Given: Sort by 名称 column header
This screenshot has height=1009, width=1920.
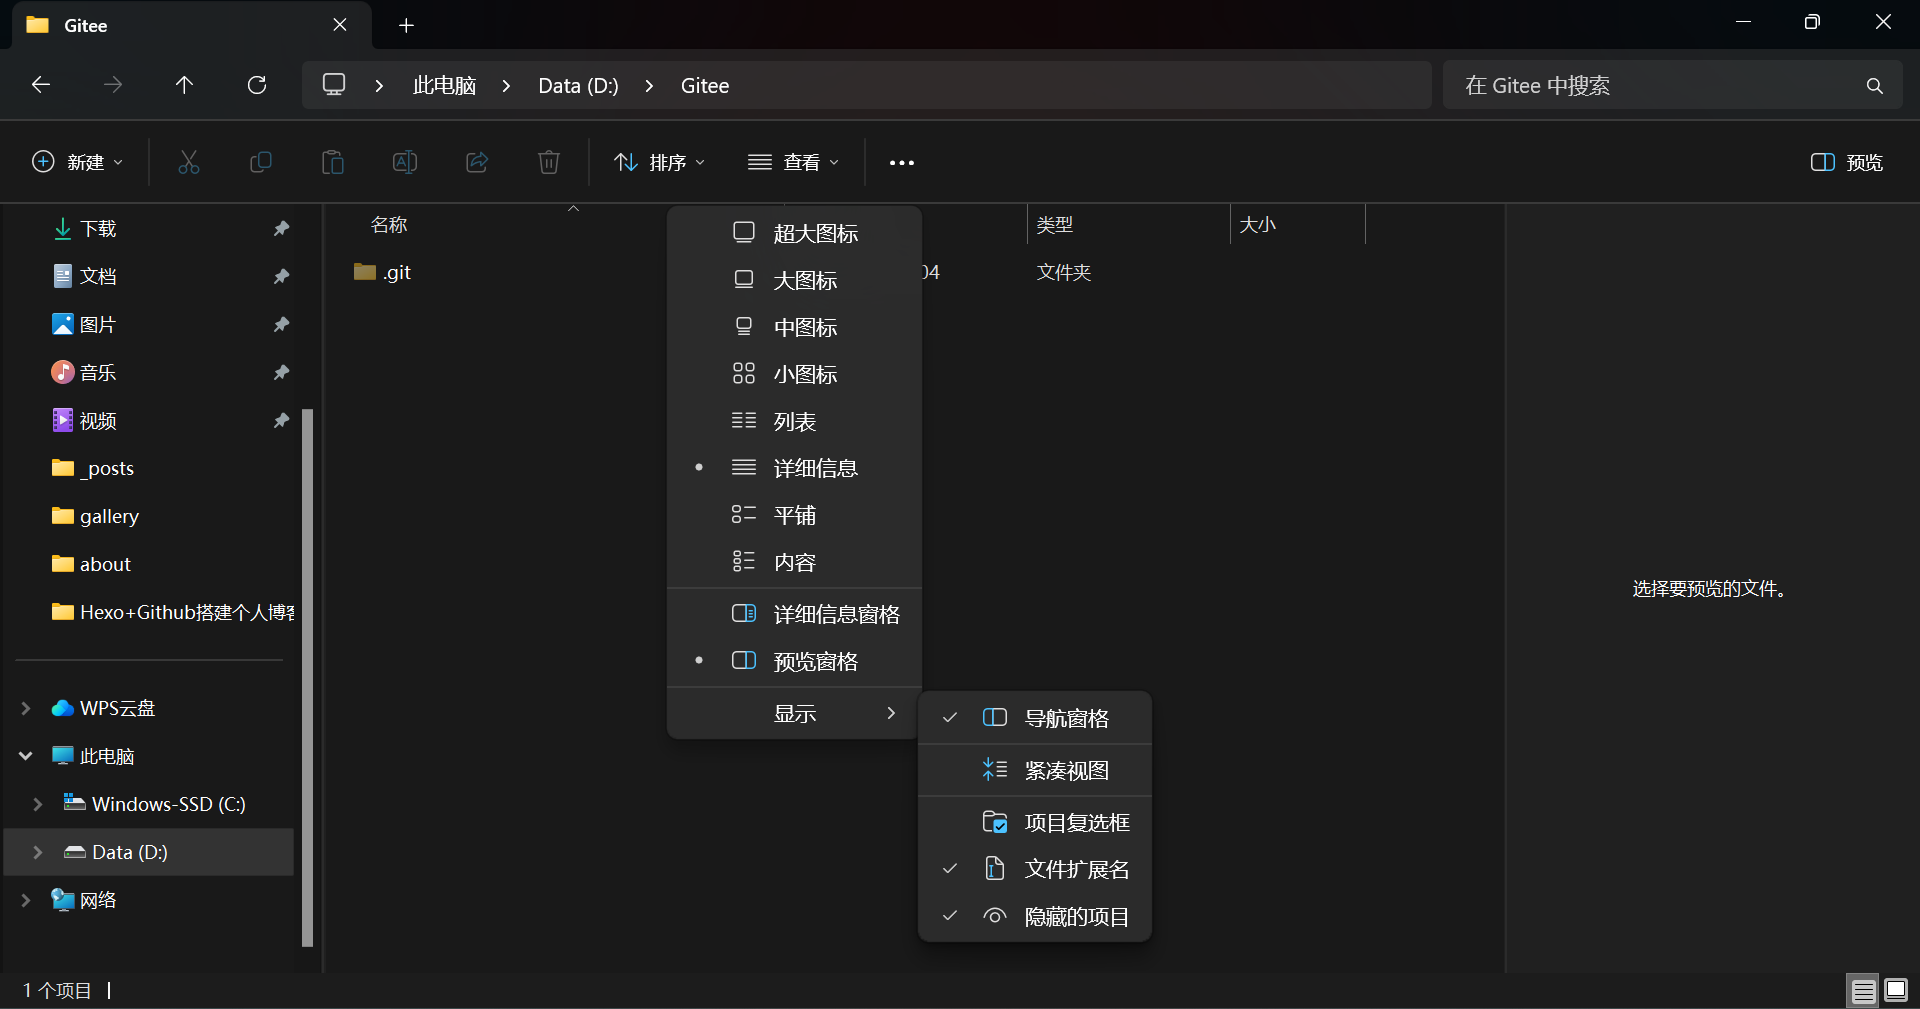Looking at the screenshot, I should click(389, 225).
